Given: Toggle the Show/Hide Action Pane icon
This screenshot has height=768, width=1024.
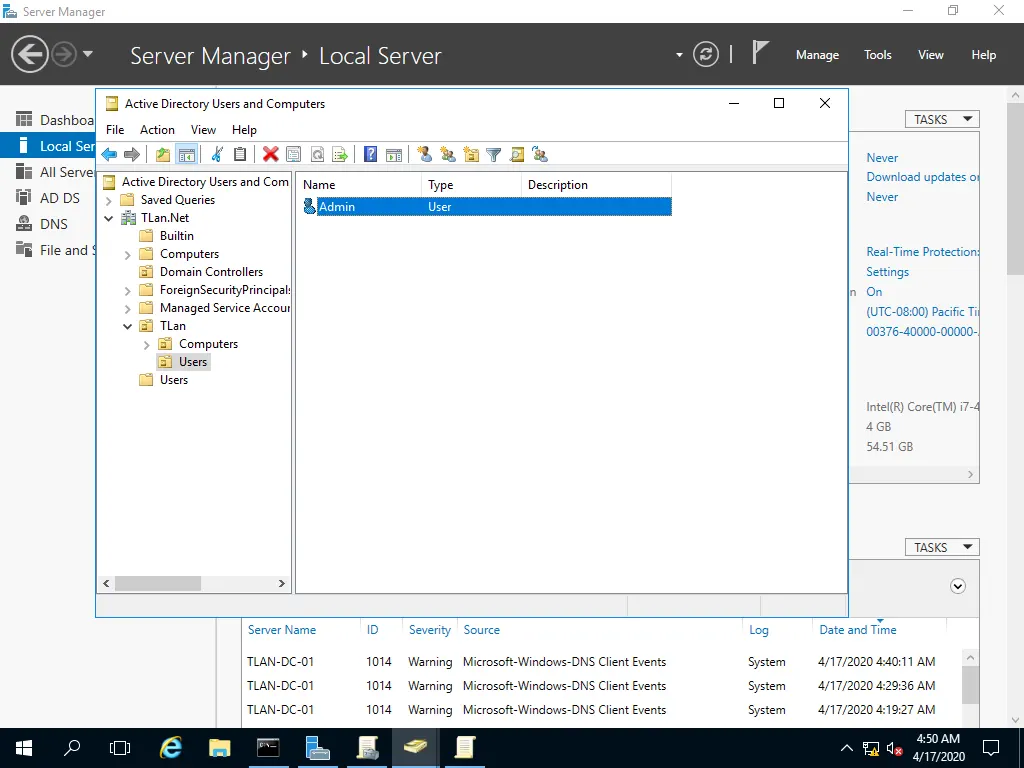Looking at the screenshot, I should pyautogui.click(x=394, y=155).
